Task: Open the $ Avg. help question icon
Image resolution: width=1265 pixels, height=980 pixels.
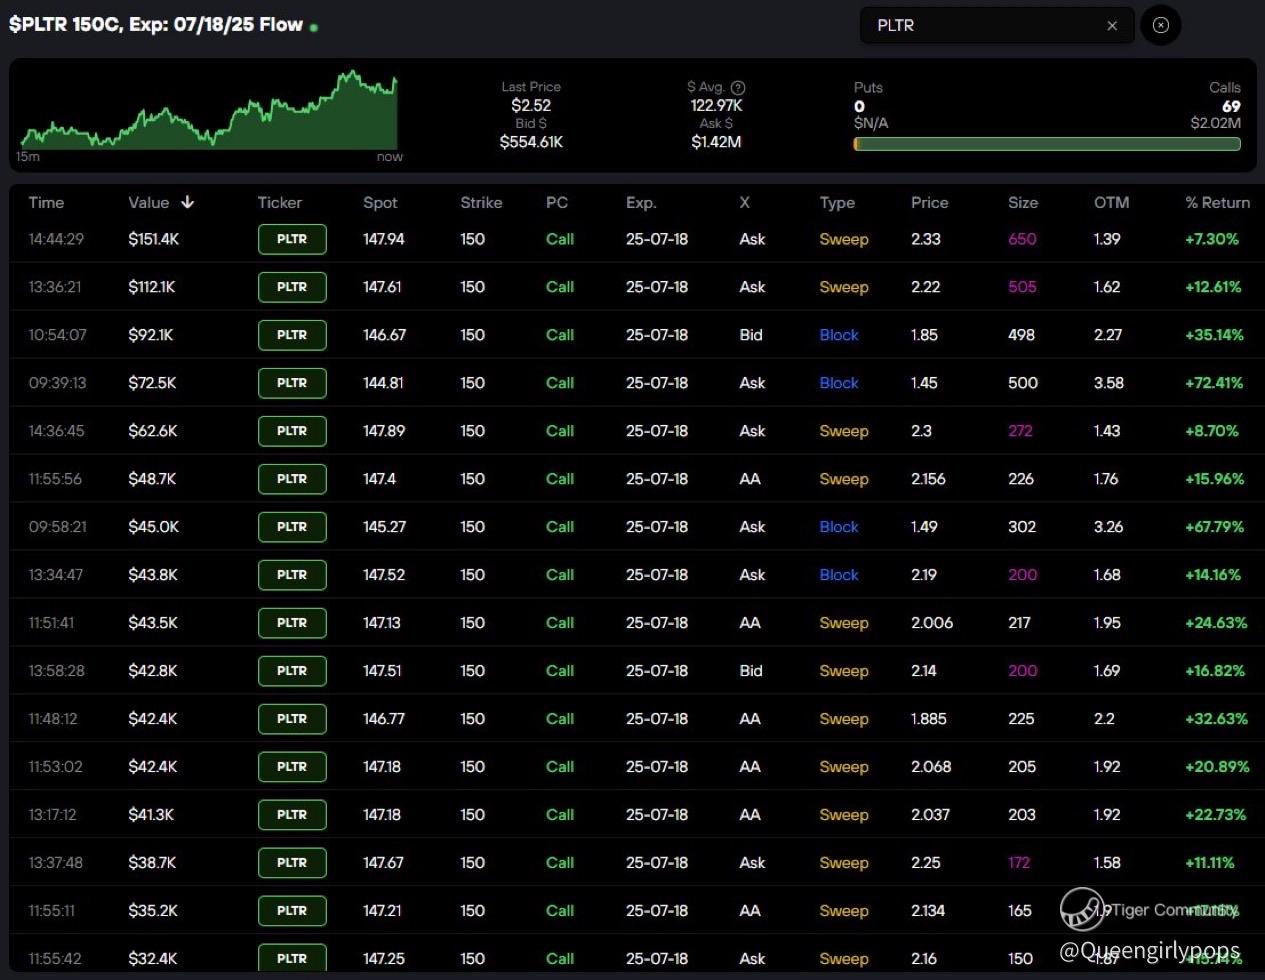Action: click(x=738, y=88)
